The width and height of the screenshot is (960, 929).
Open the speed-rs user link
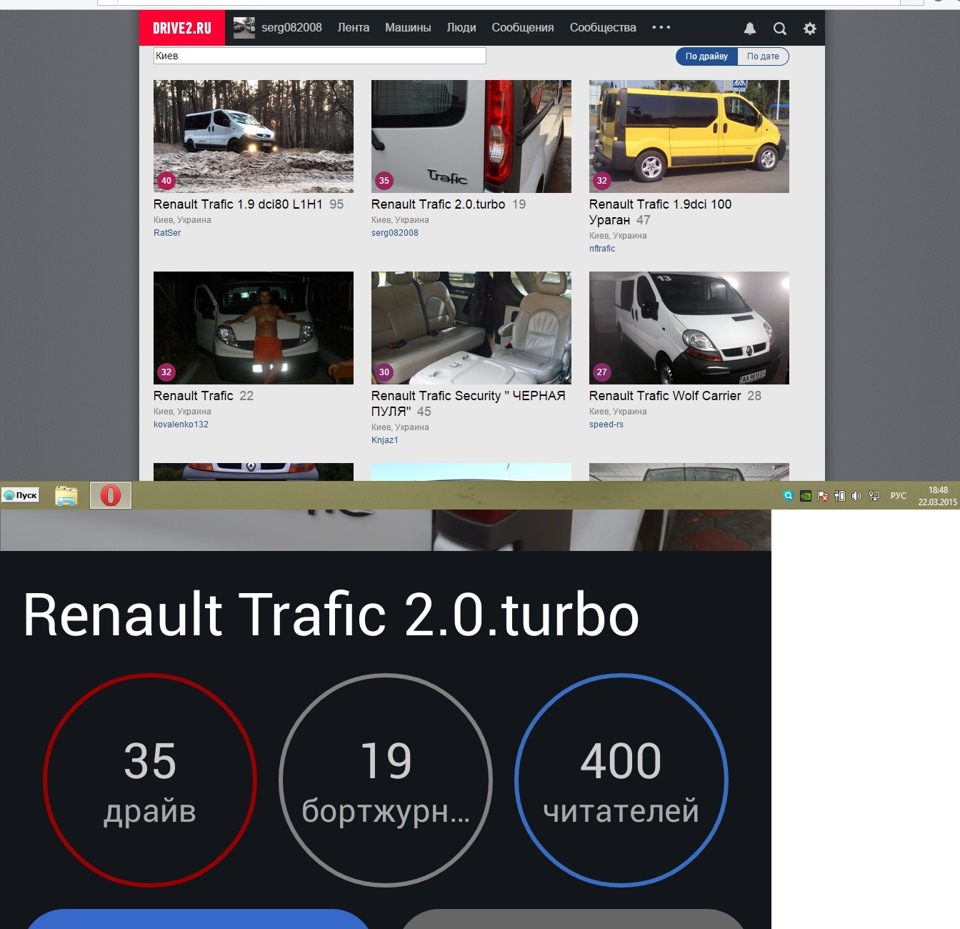pos(606,424)
